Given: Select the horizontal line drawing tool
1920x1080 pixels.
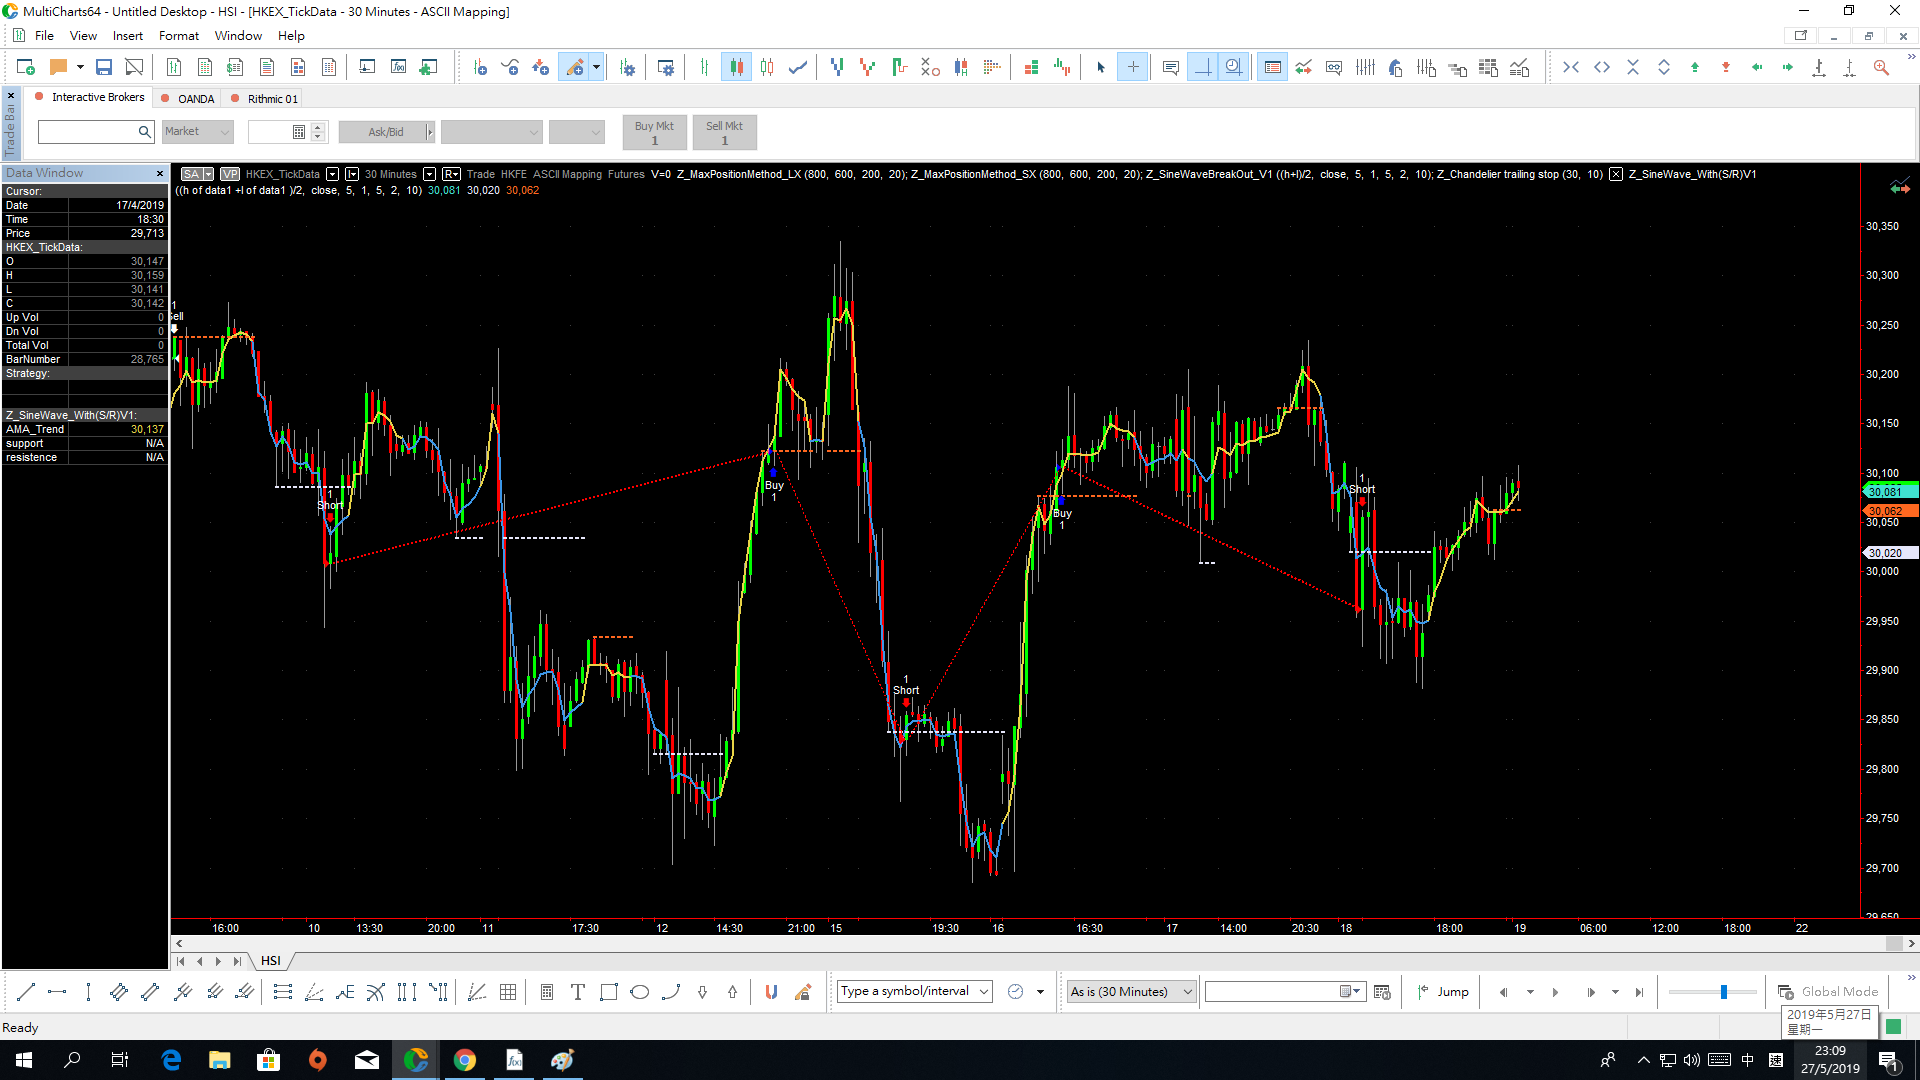Looking at the screenshot, I should 57,992.
